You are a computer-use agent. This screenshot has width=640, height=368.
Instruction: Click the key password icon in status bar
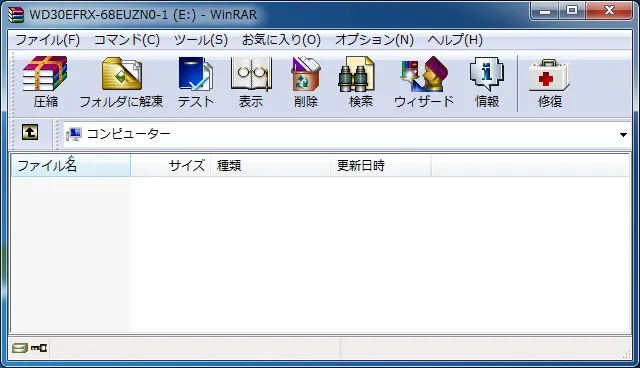click(x=39, y=348)
